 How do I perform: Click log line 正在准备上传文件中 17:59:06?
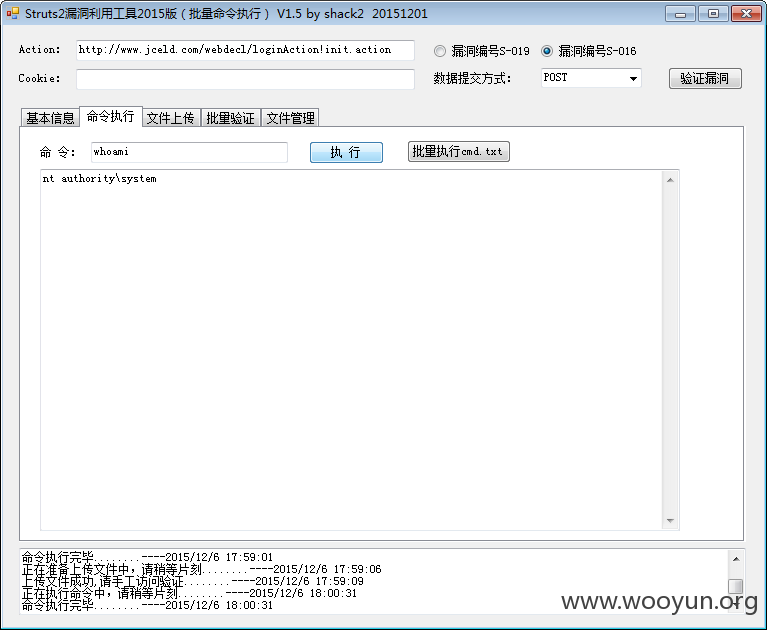tap(202, 569)
